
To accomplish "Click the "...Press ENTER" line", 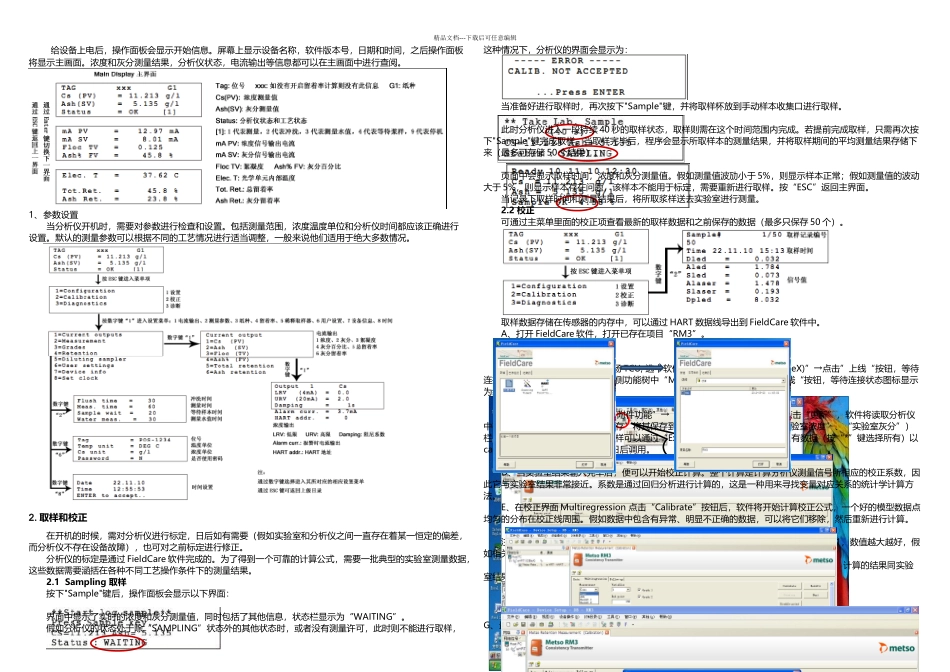I will click(581, 92).
